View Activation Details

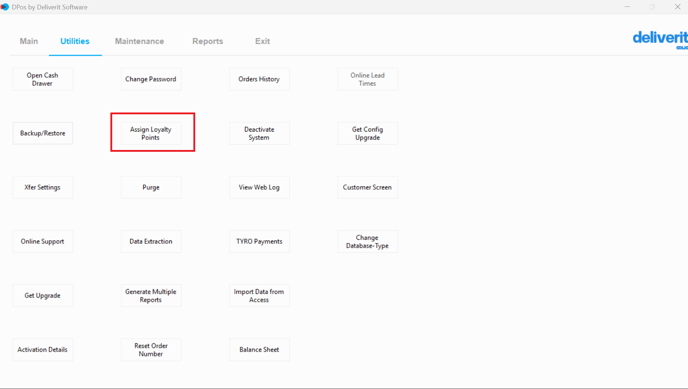point(43,350)
